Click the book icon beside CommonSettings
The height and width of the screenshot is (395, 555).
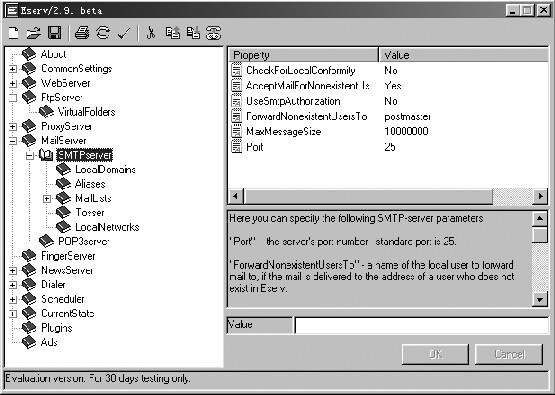[x=29, y=68]
